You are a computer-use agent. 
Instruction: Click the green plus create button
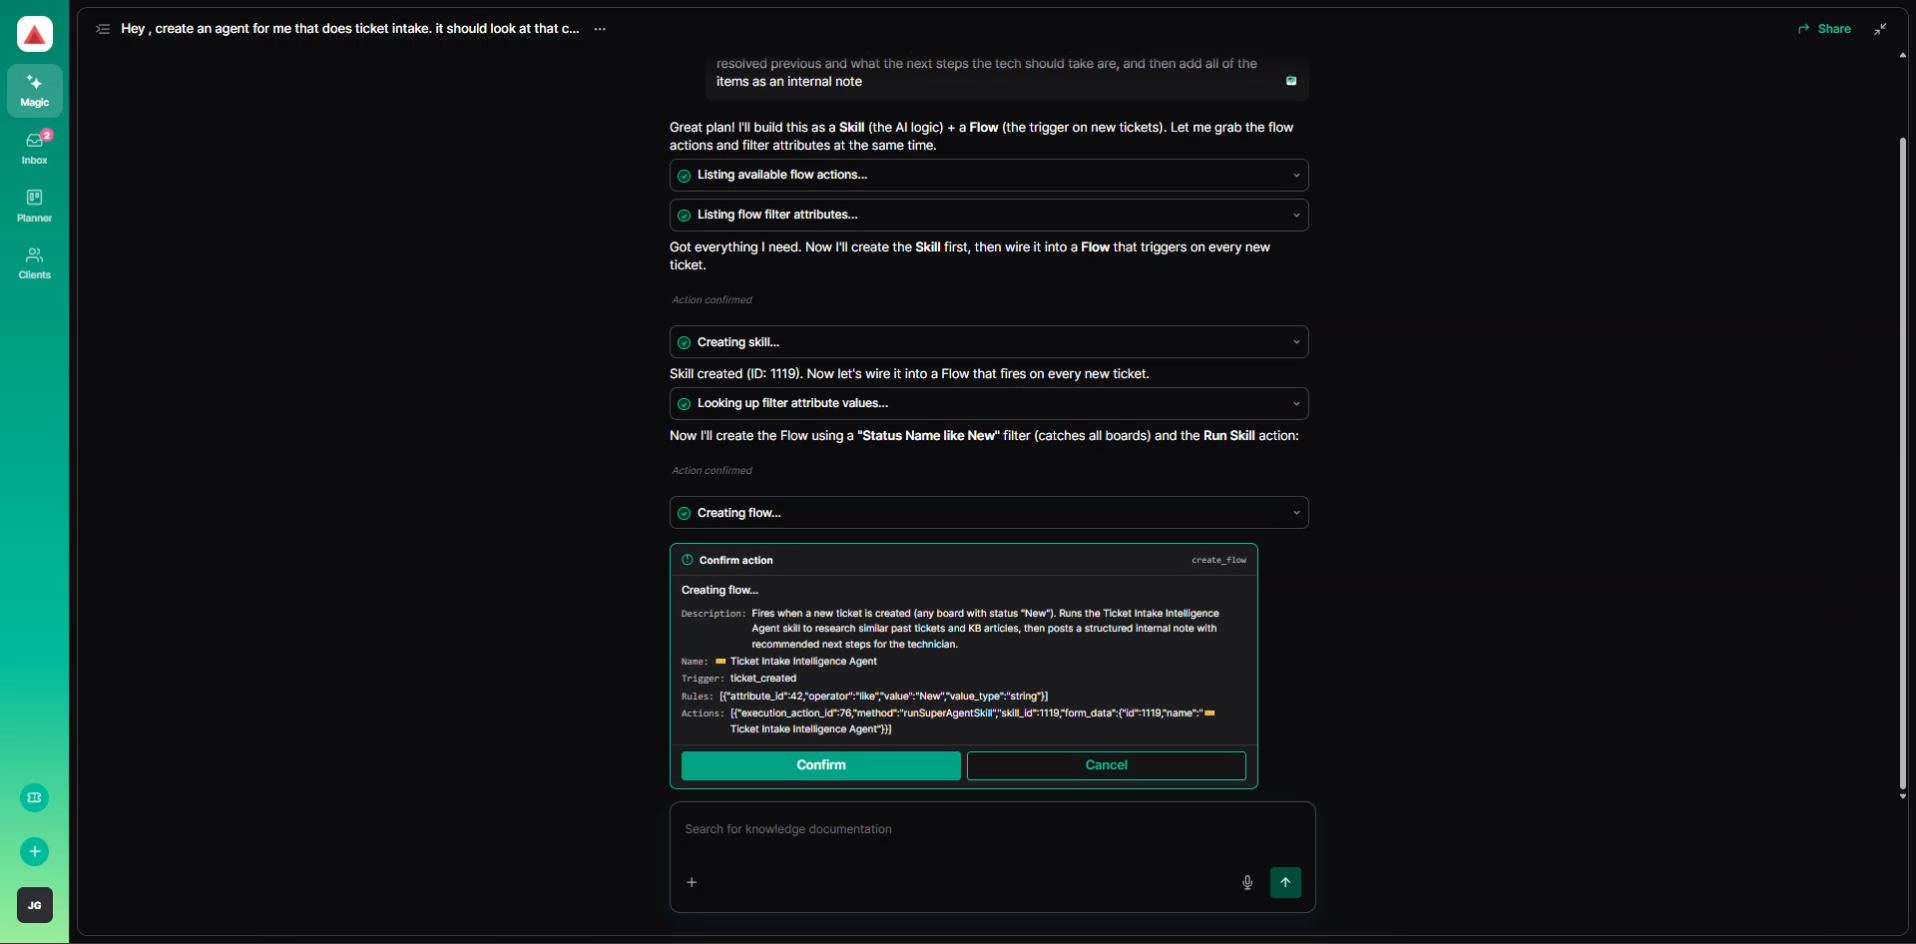(34, 851)
